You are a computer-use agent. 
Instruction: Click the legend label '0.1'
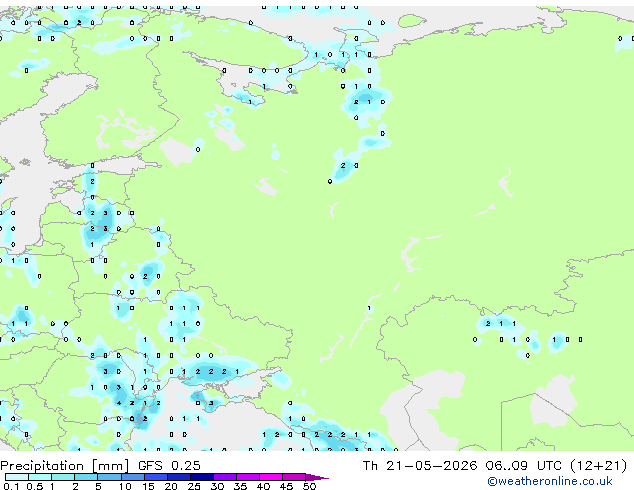[11, 486]
